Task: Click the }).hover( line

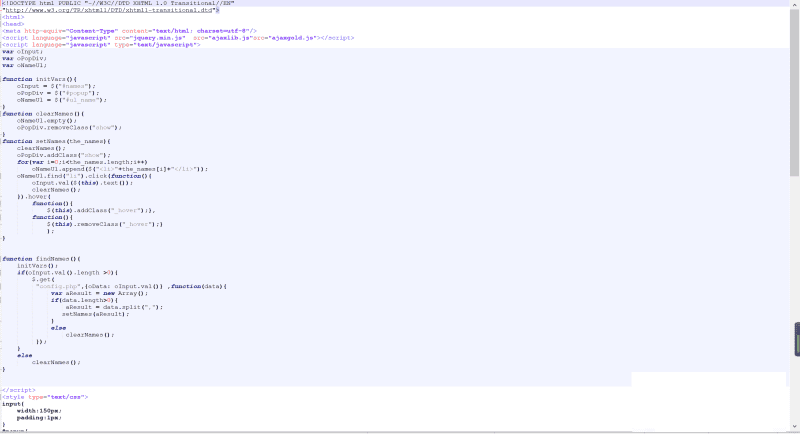Action: (34, 196)
